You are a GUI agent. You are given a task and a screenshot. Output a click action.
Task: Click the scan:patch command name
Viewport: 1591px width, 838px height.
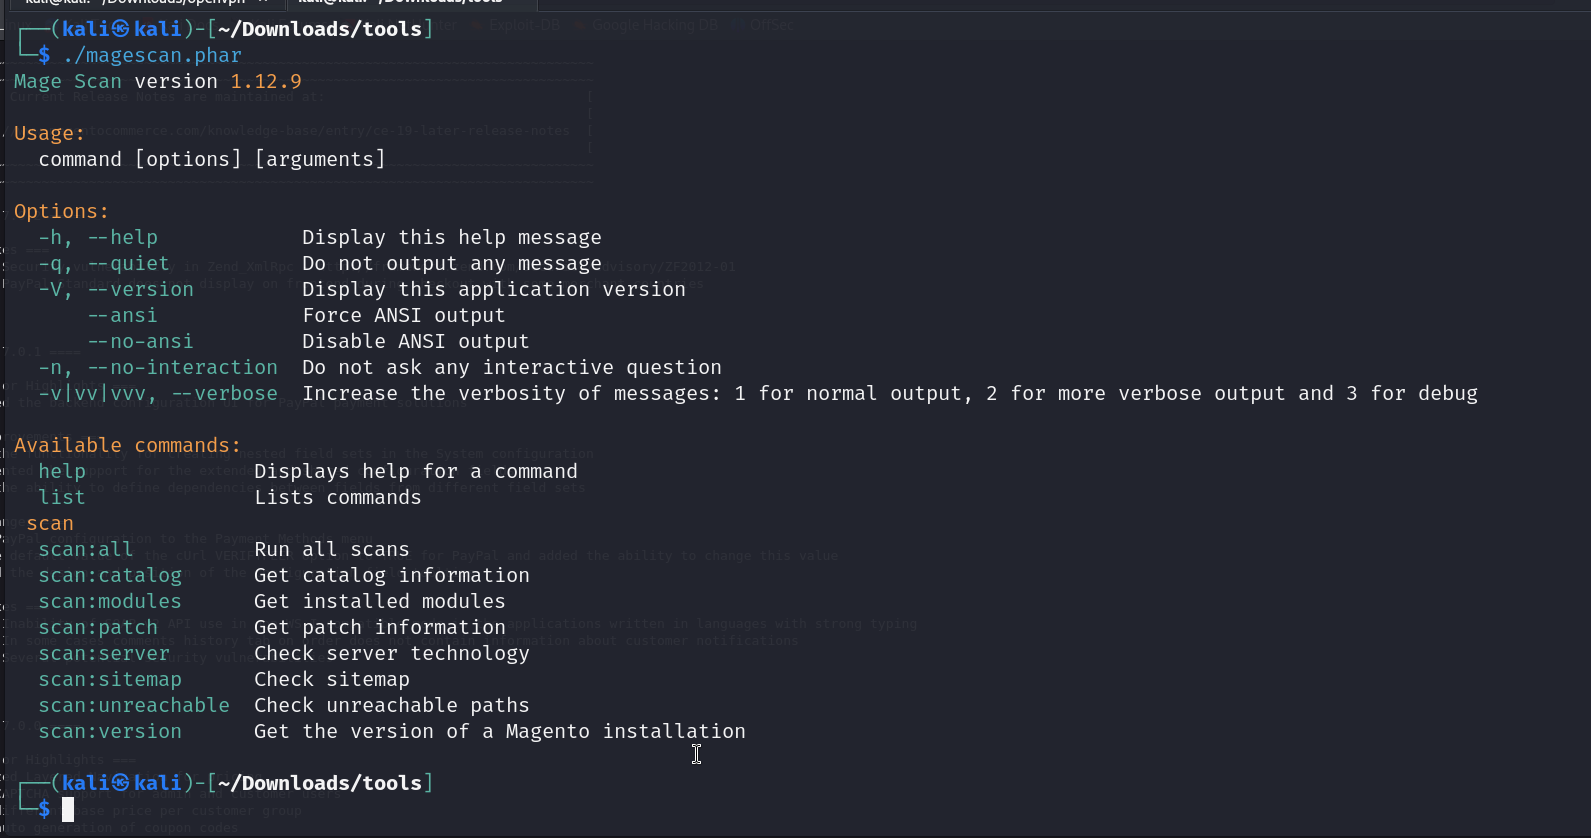tap(98, 628)
